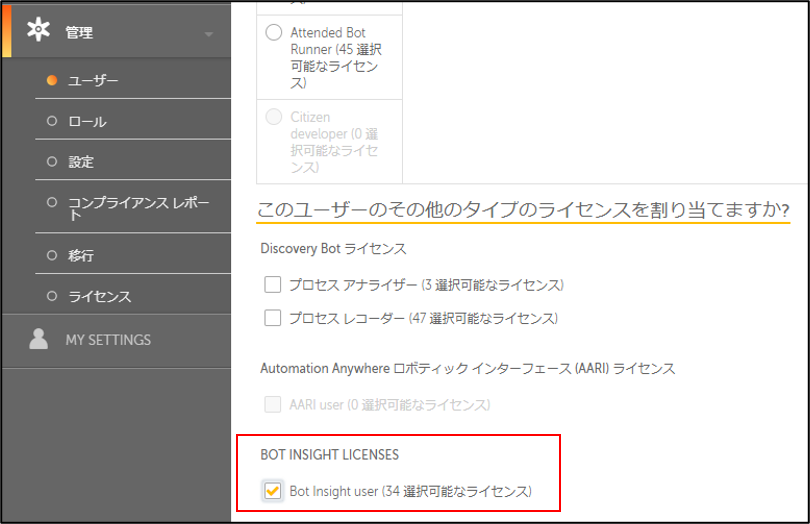This screenshot has height=524, width=810.
Task: Click the bullet next to コンプライアンス レポート
Action: click(52, 202)
